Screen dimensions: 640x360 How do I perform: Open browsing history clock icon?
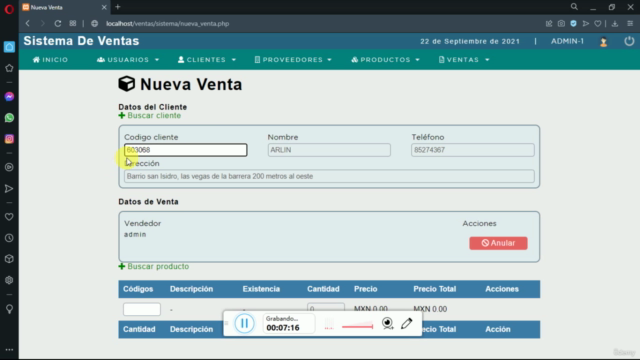coord(9,238)
